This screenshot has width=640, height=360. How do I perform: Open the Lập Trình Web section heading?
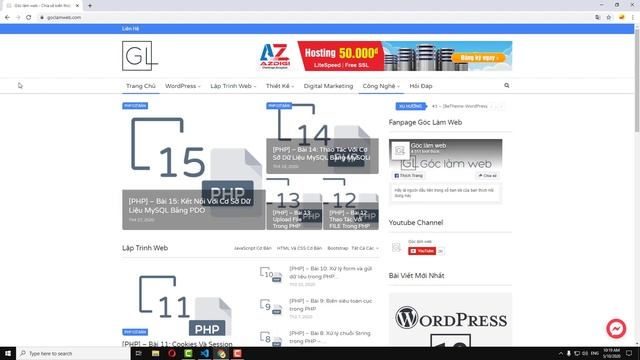[x=145, y=248]
